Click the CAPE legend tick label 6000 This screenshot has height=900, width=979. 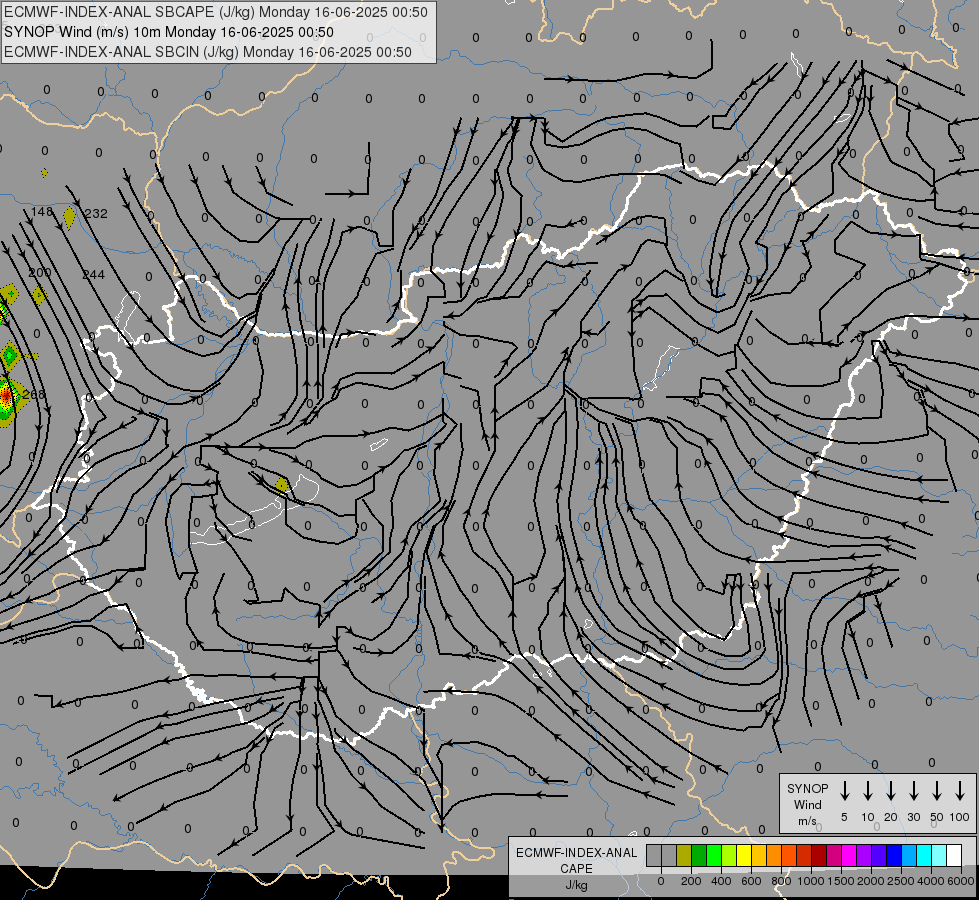click(x=961, y=881)
